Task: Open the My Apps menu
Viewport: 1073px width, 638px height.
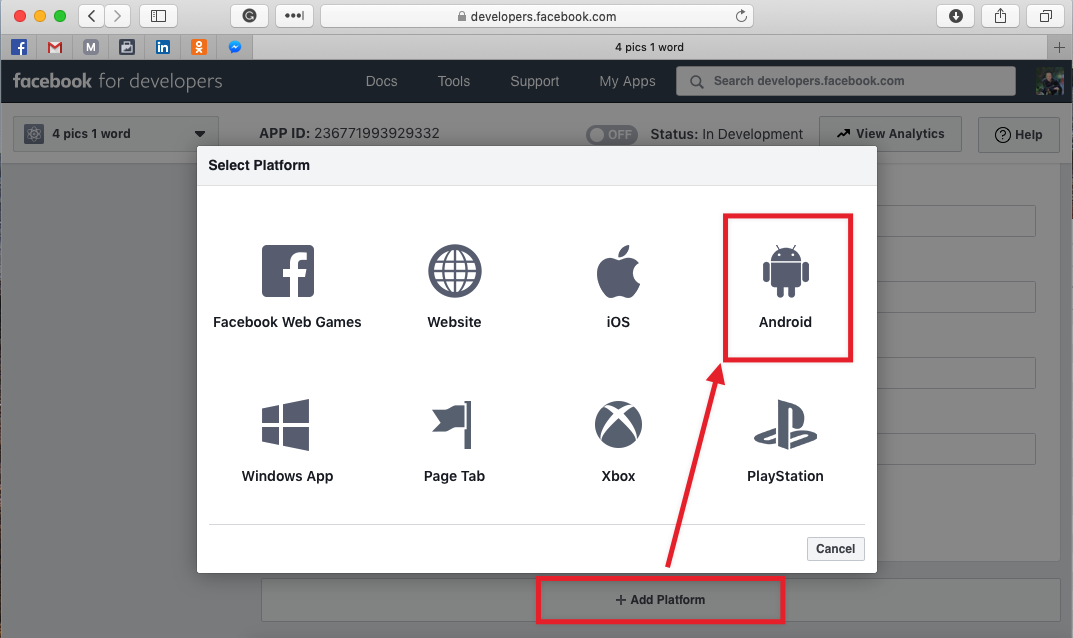Action: 628,81
